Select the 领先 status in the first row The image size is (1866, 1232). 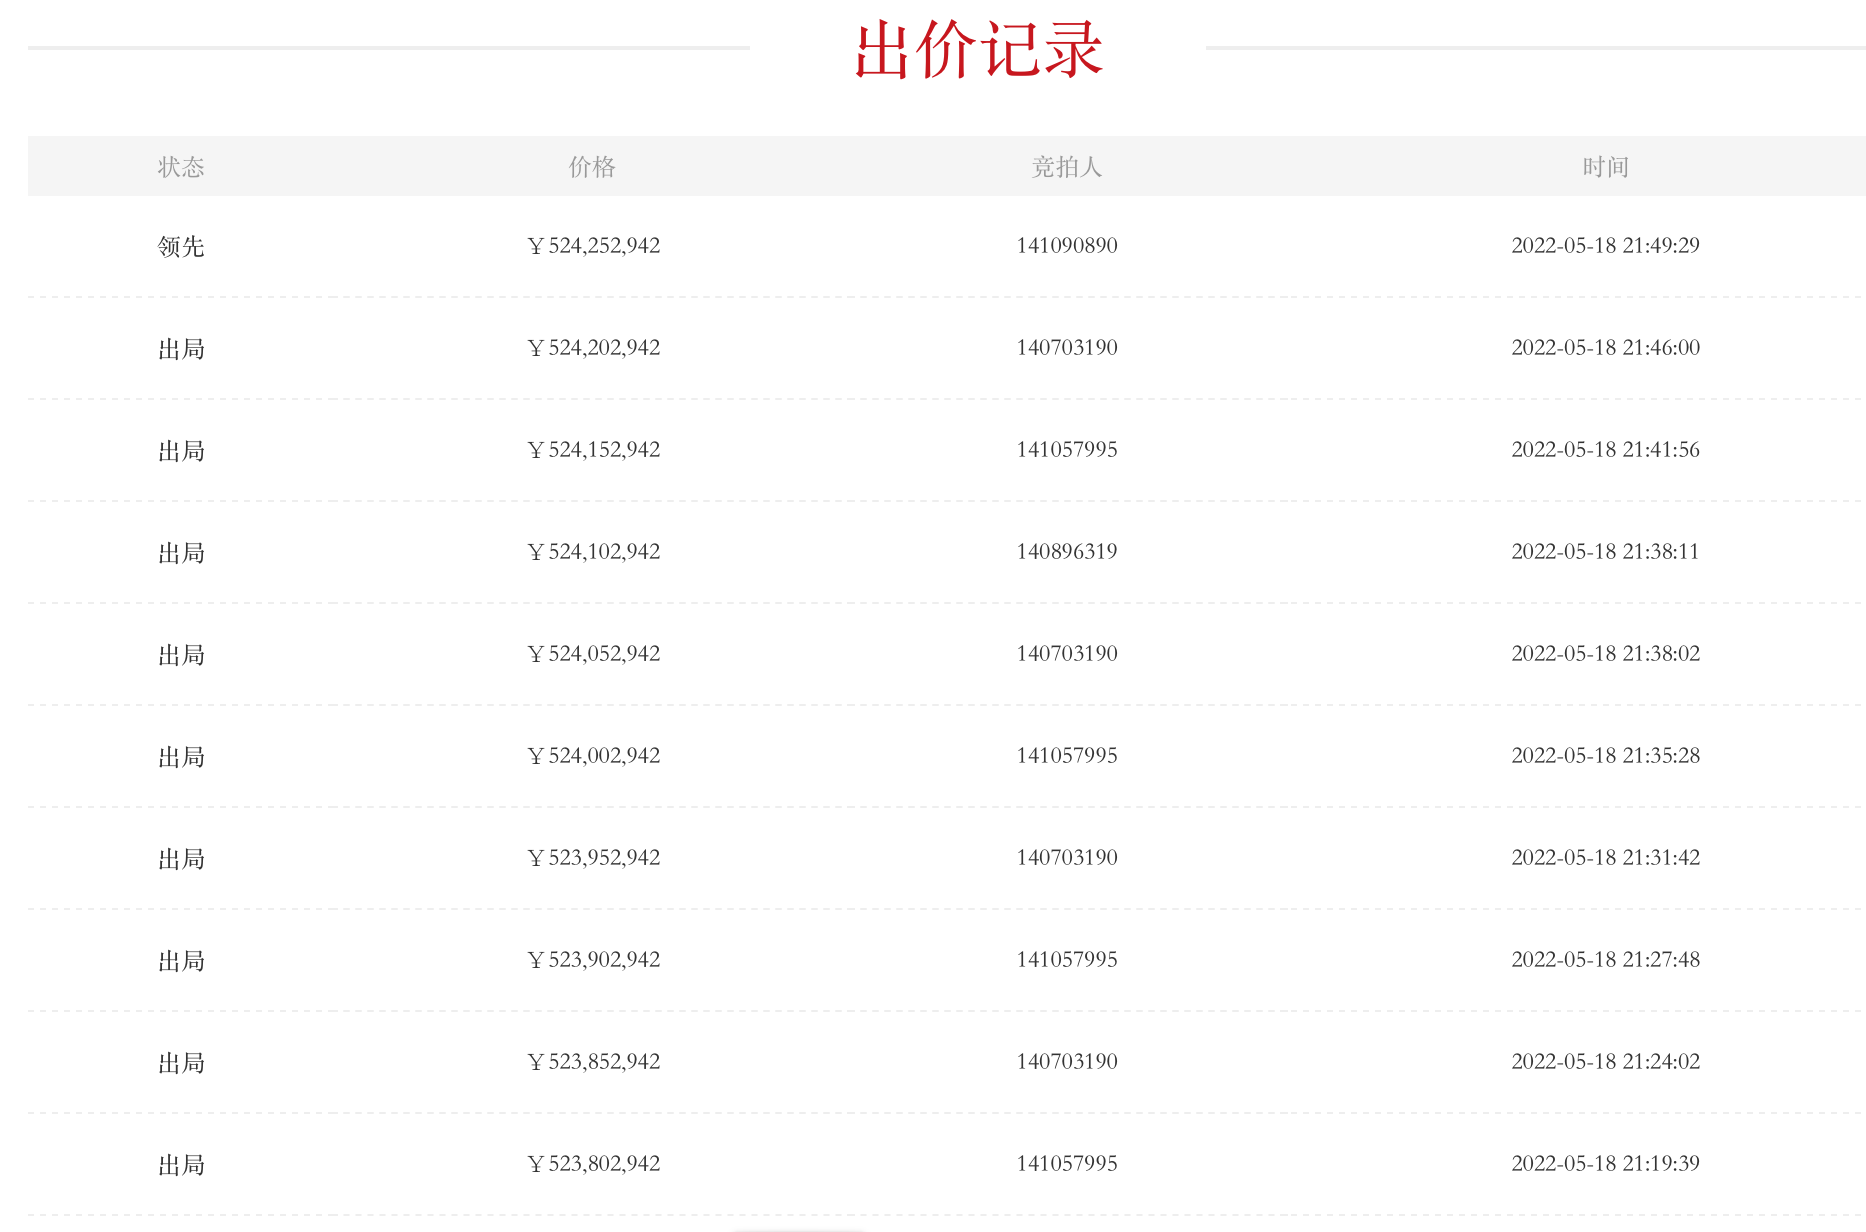pyautogui.click(x=181, y=246)
